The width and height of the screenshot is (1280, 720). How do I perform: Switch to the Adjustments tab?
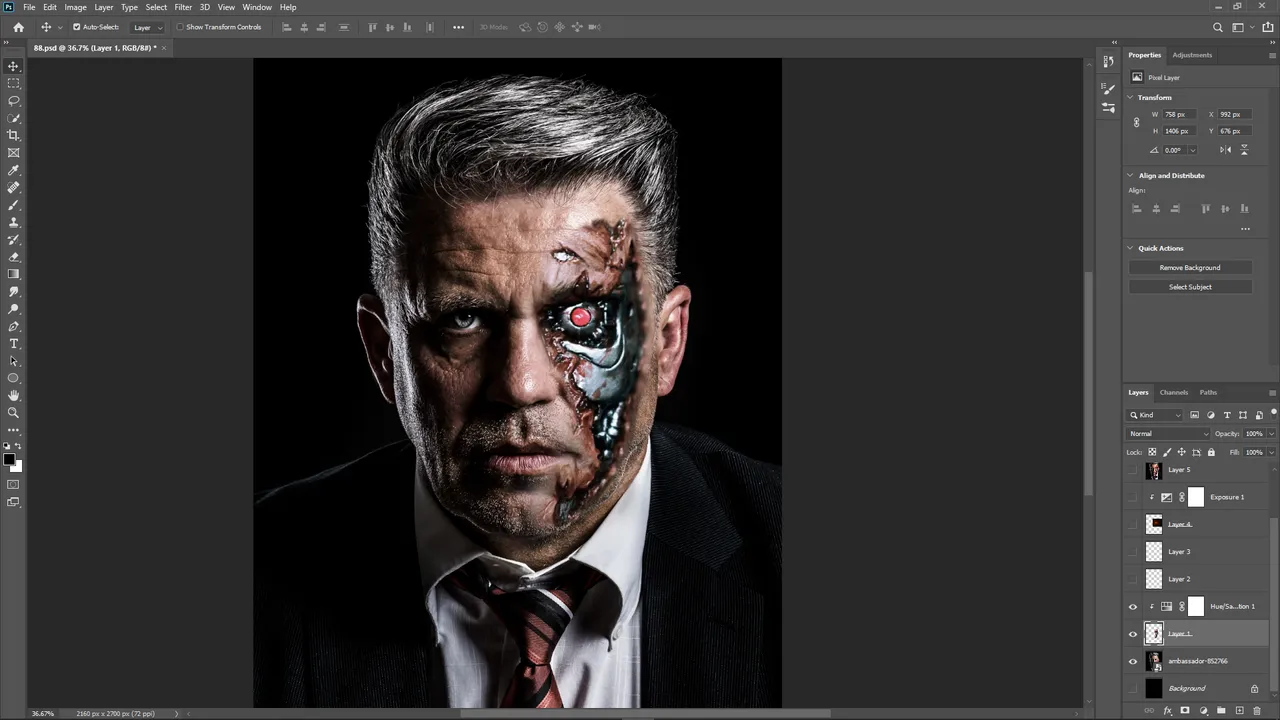point(1192,55)
